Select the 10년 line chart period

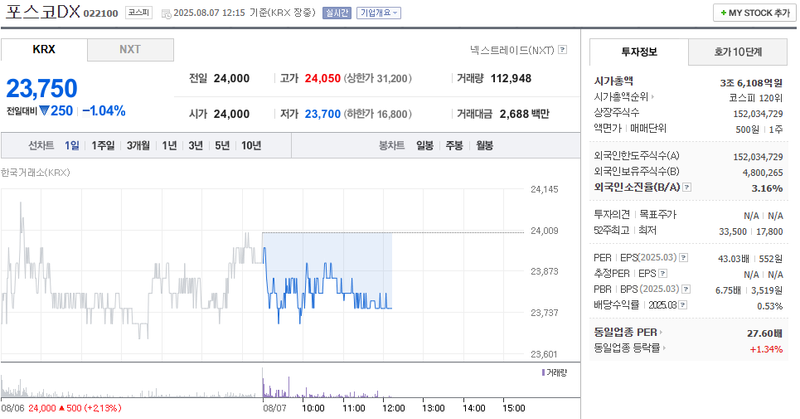click(251, 146)
